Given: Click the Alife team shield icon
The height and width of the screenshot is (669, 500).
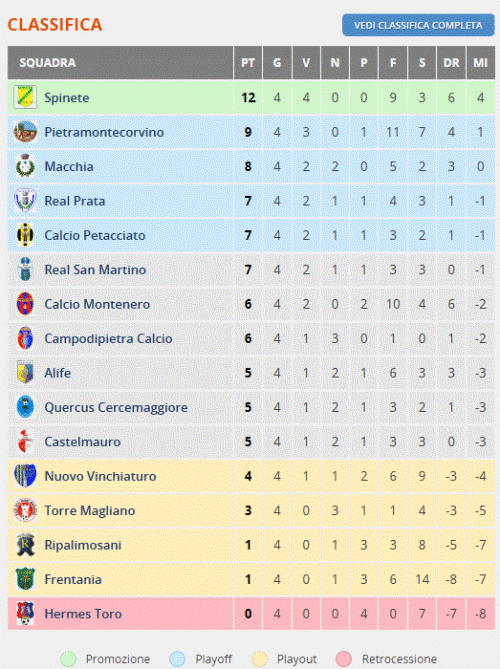Looking at the screenshot, I should [x=25, y=372].
